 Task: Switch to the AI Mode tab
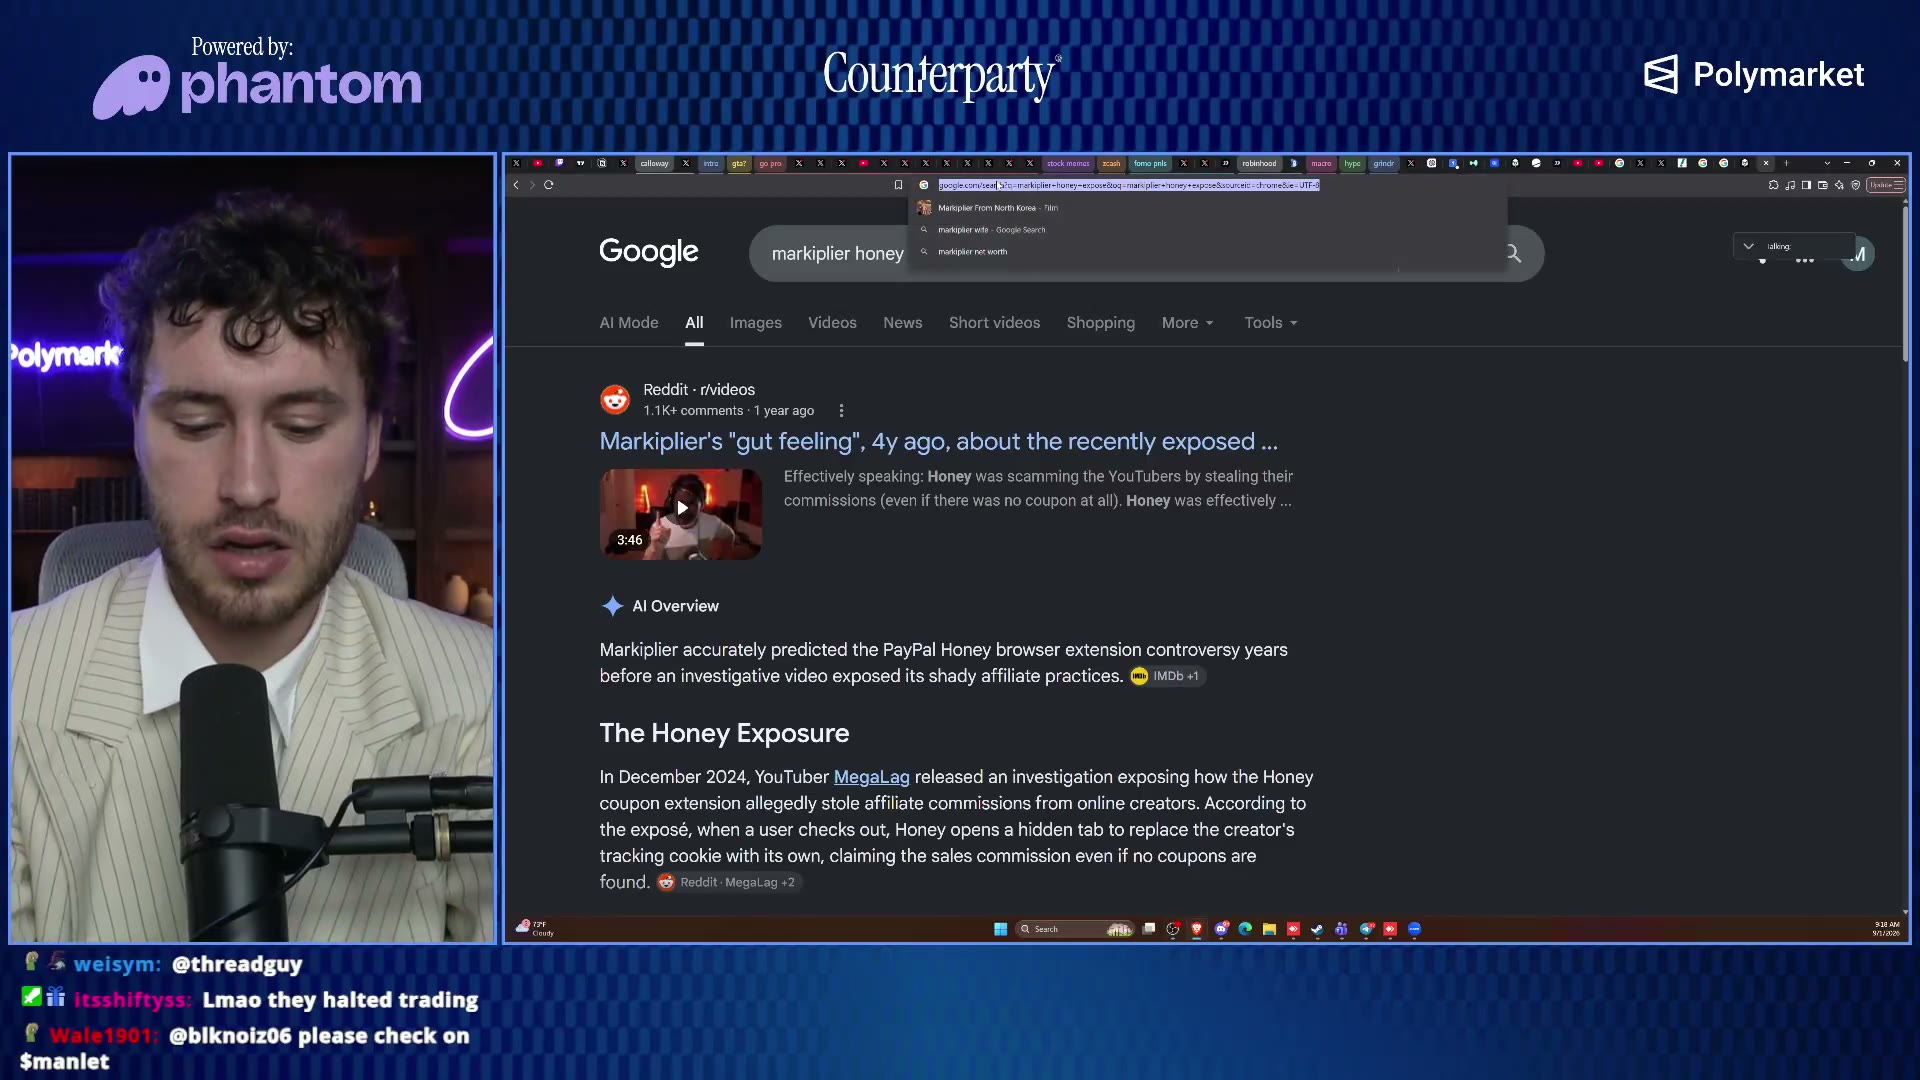coord(629,323)
